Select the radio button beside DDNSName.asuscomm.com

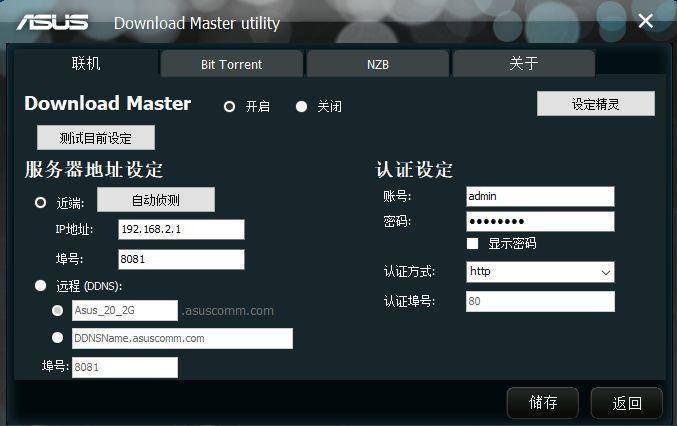coord(57,338)
